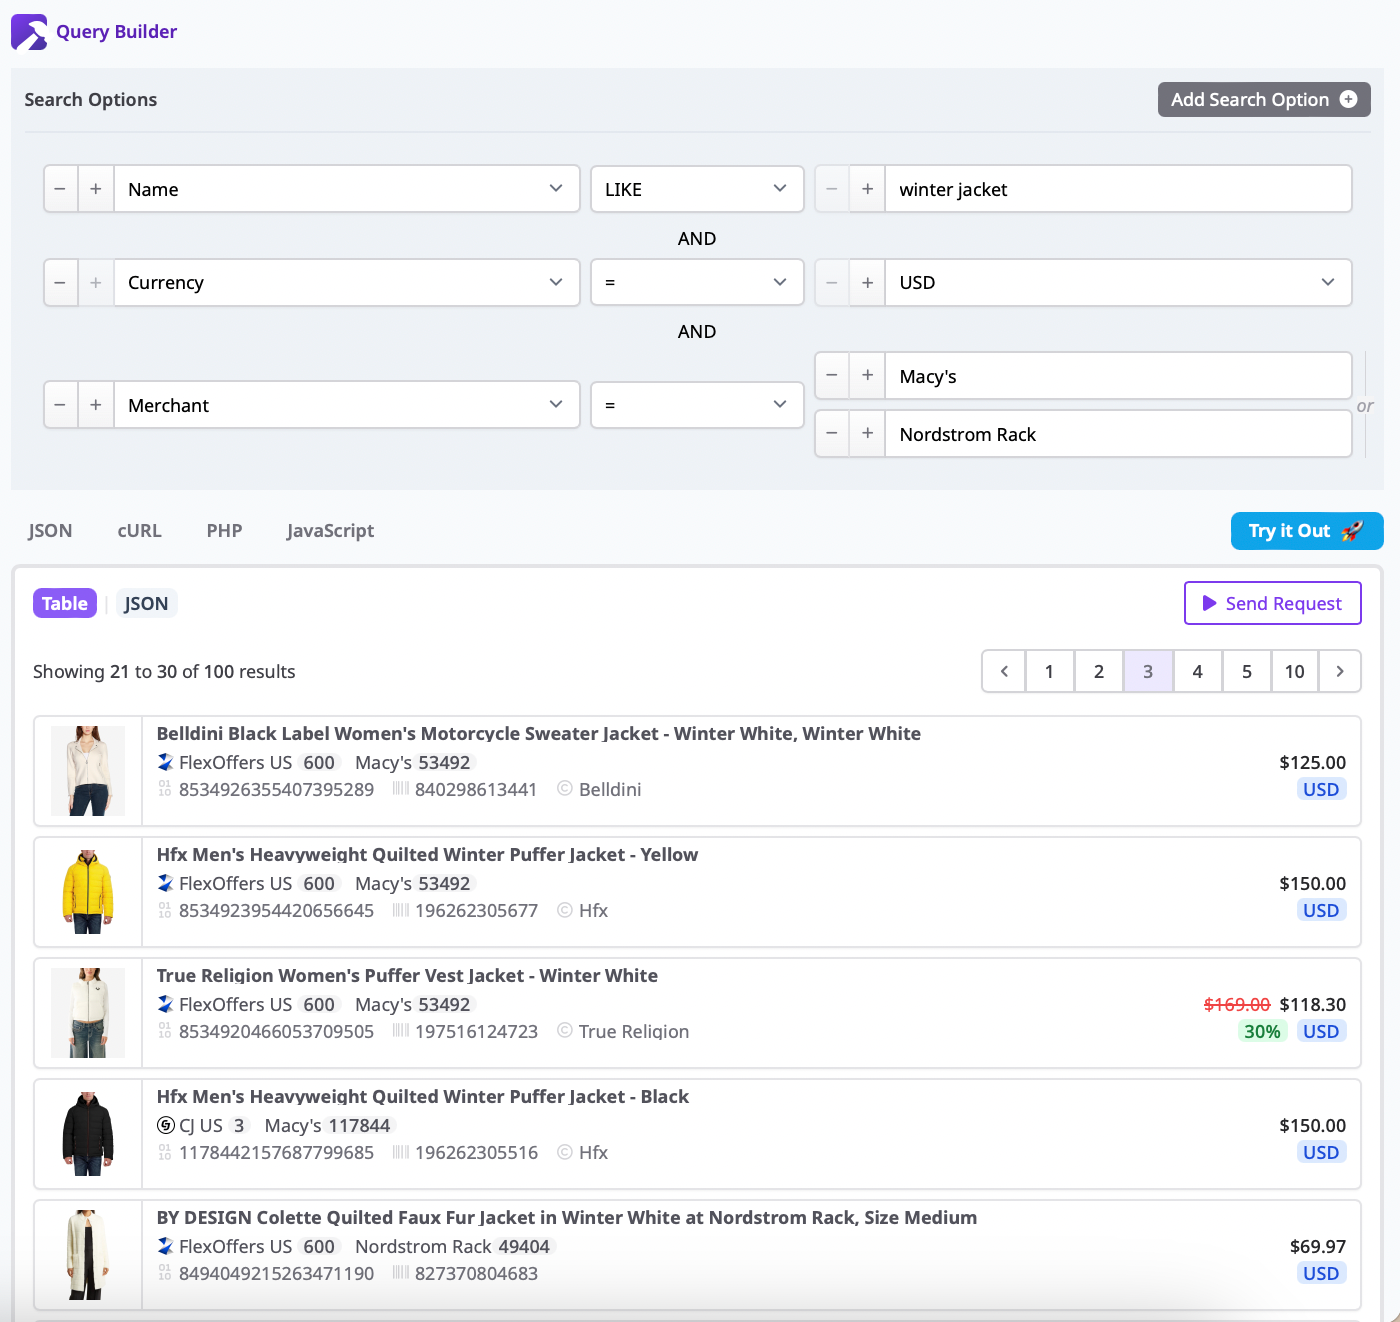
Task: Click the strikethrough $169.00 price
Action: tap(1237, 1004)
